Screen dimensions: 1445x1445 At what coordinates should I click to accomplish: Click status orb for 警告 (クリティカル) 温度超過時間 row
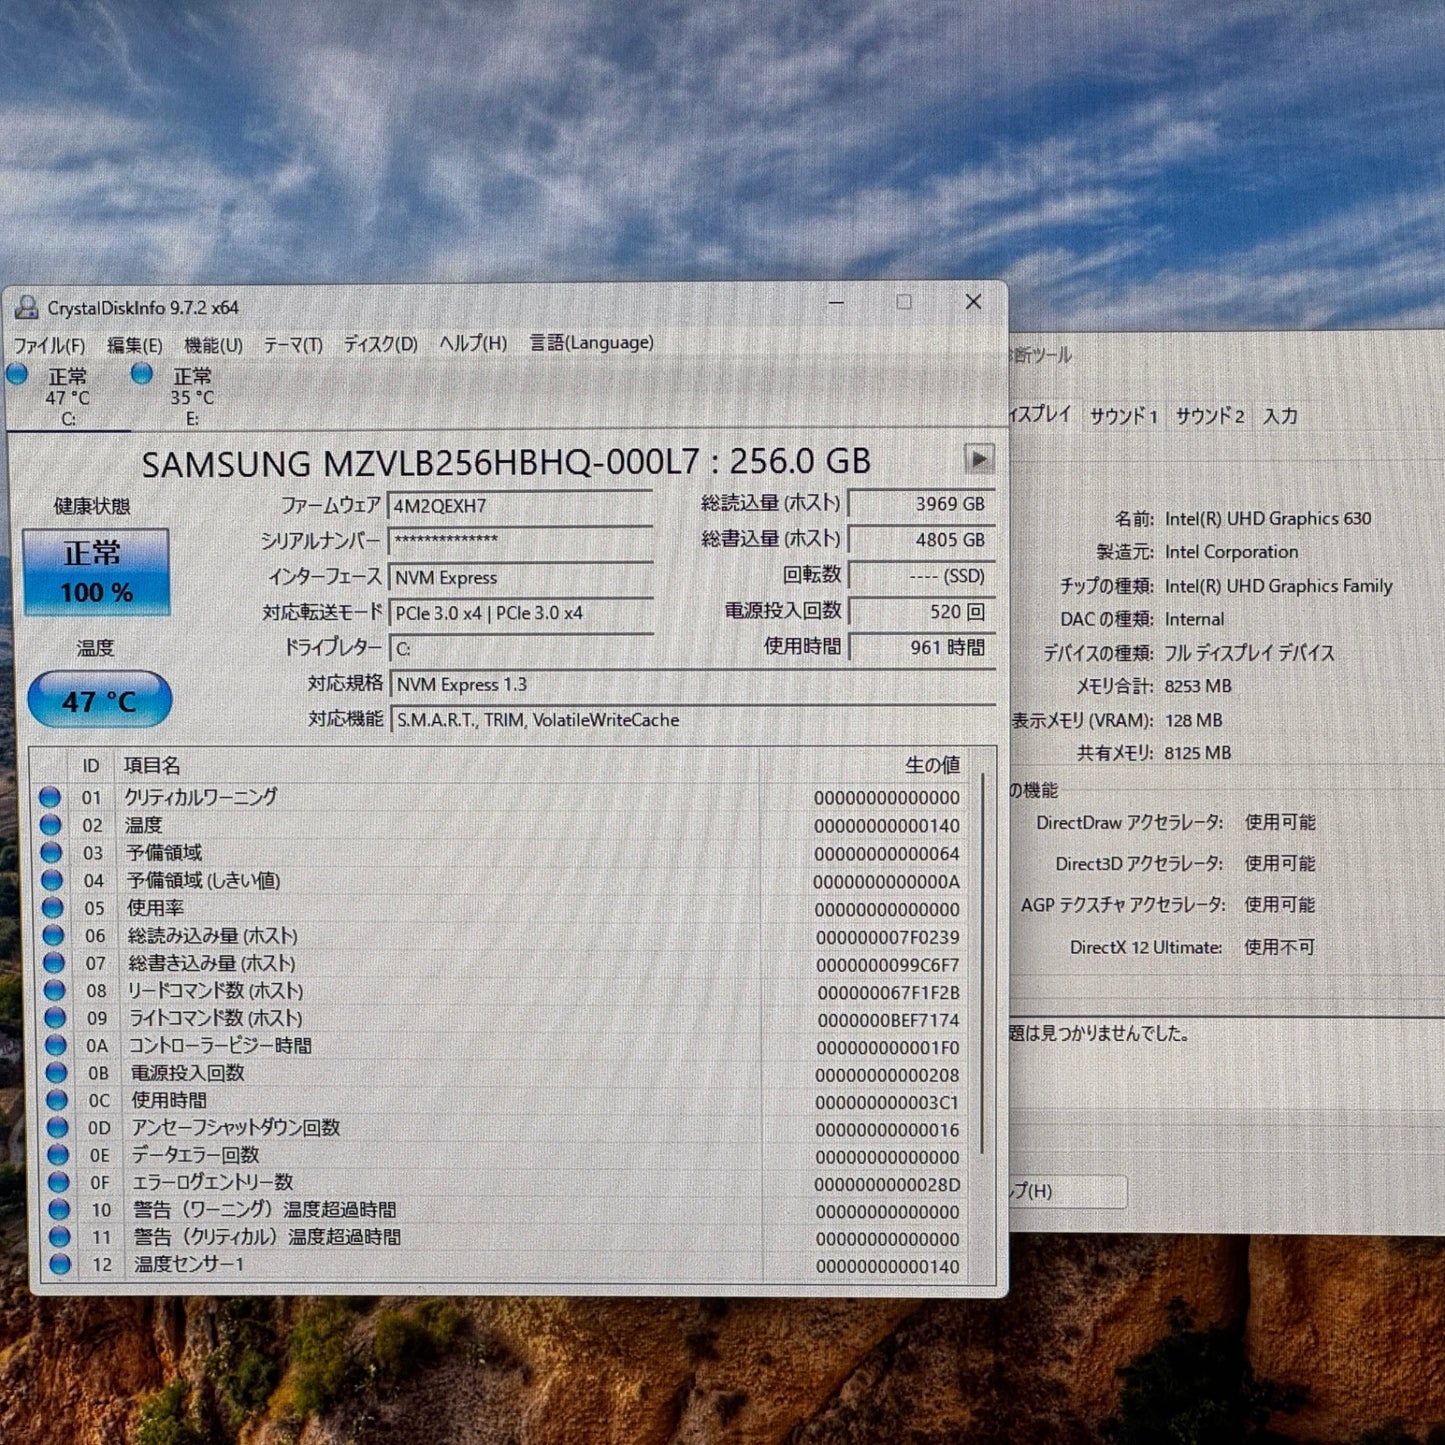point(60,1237)
